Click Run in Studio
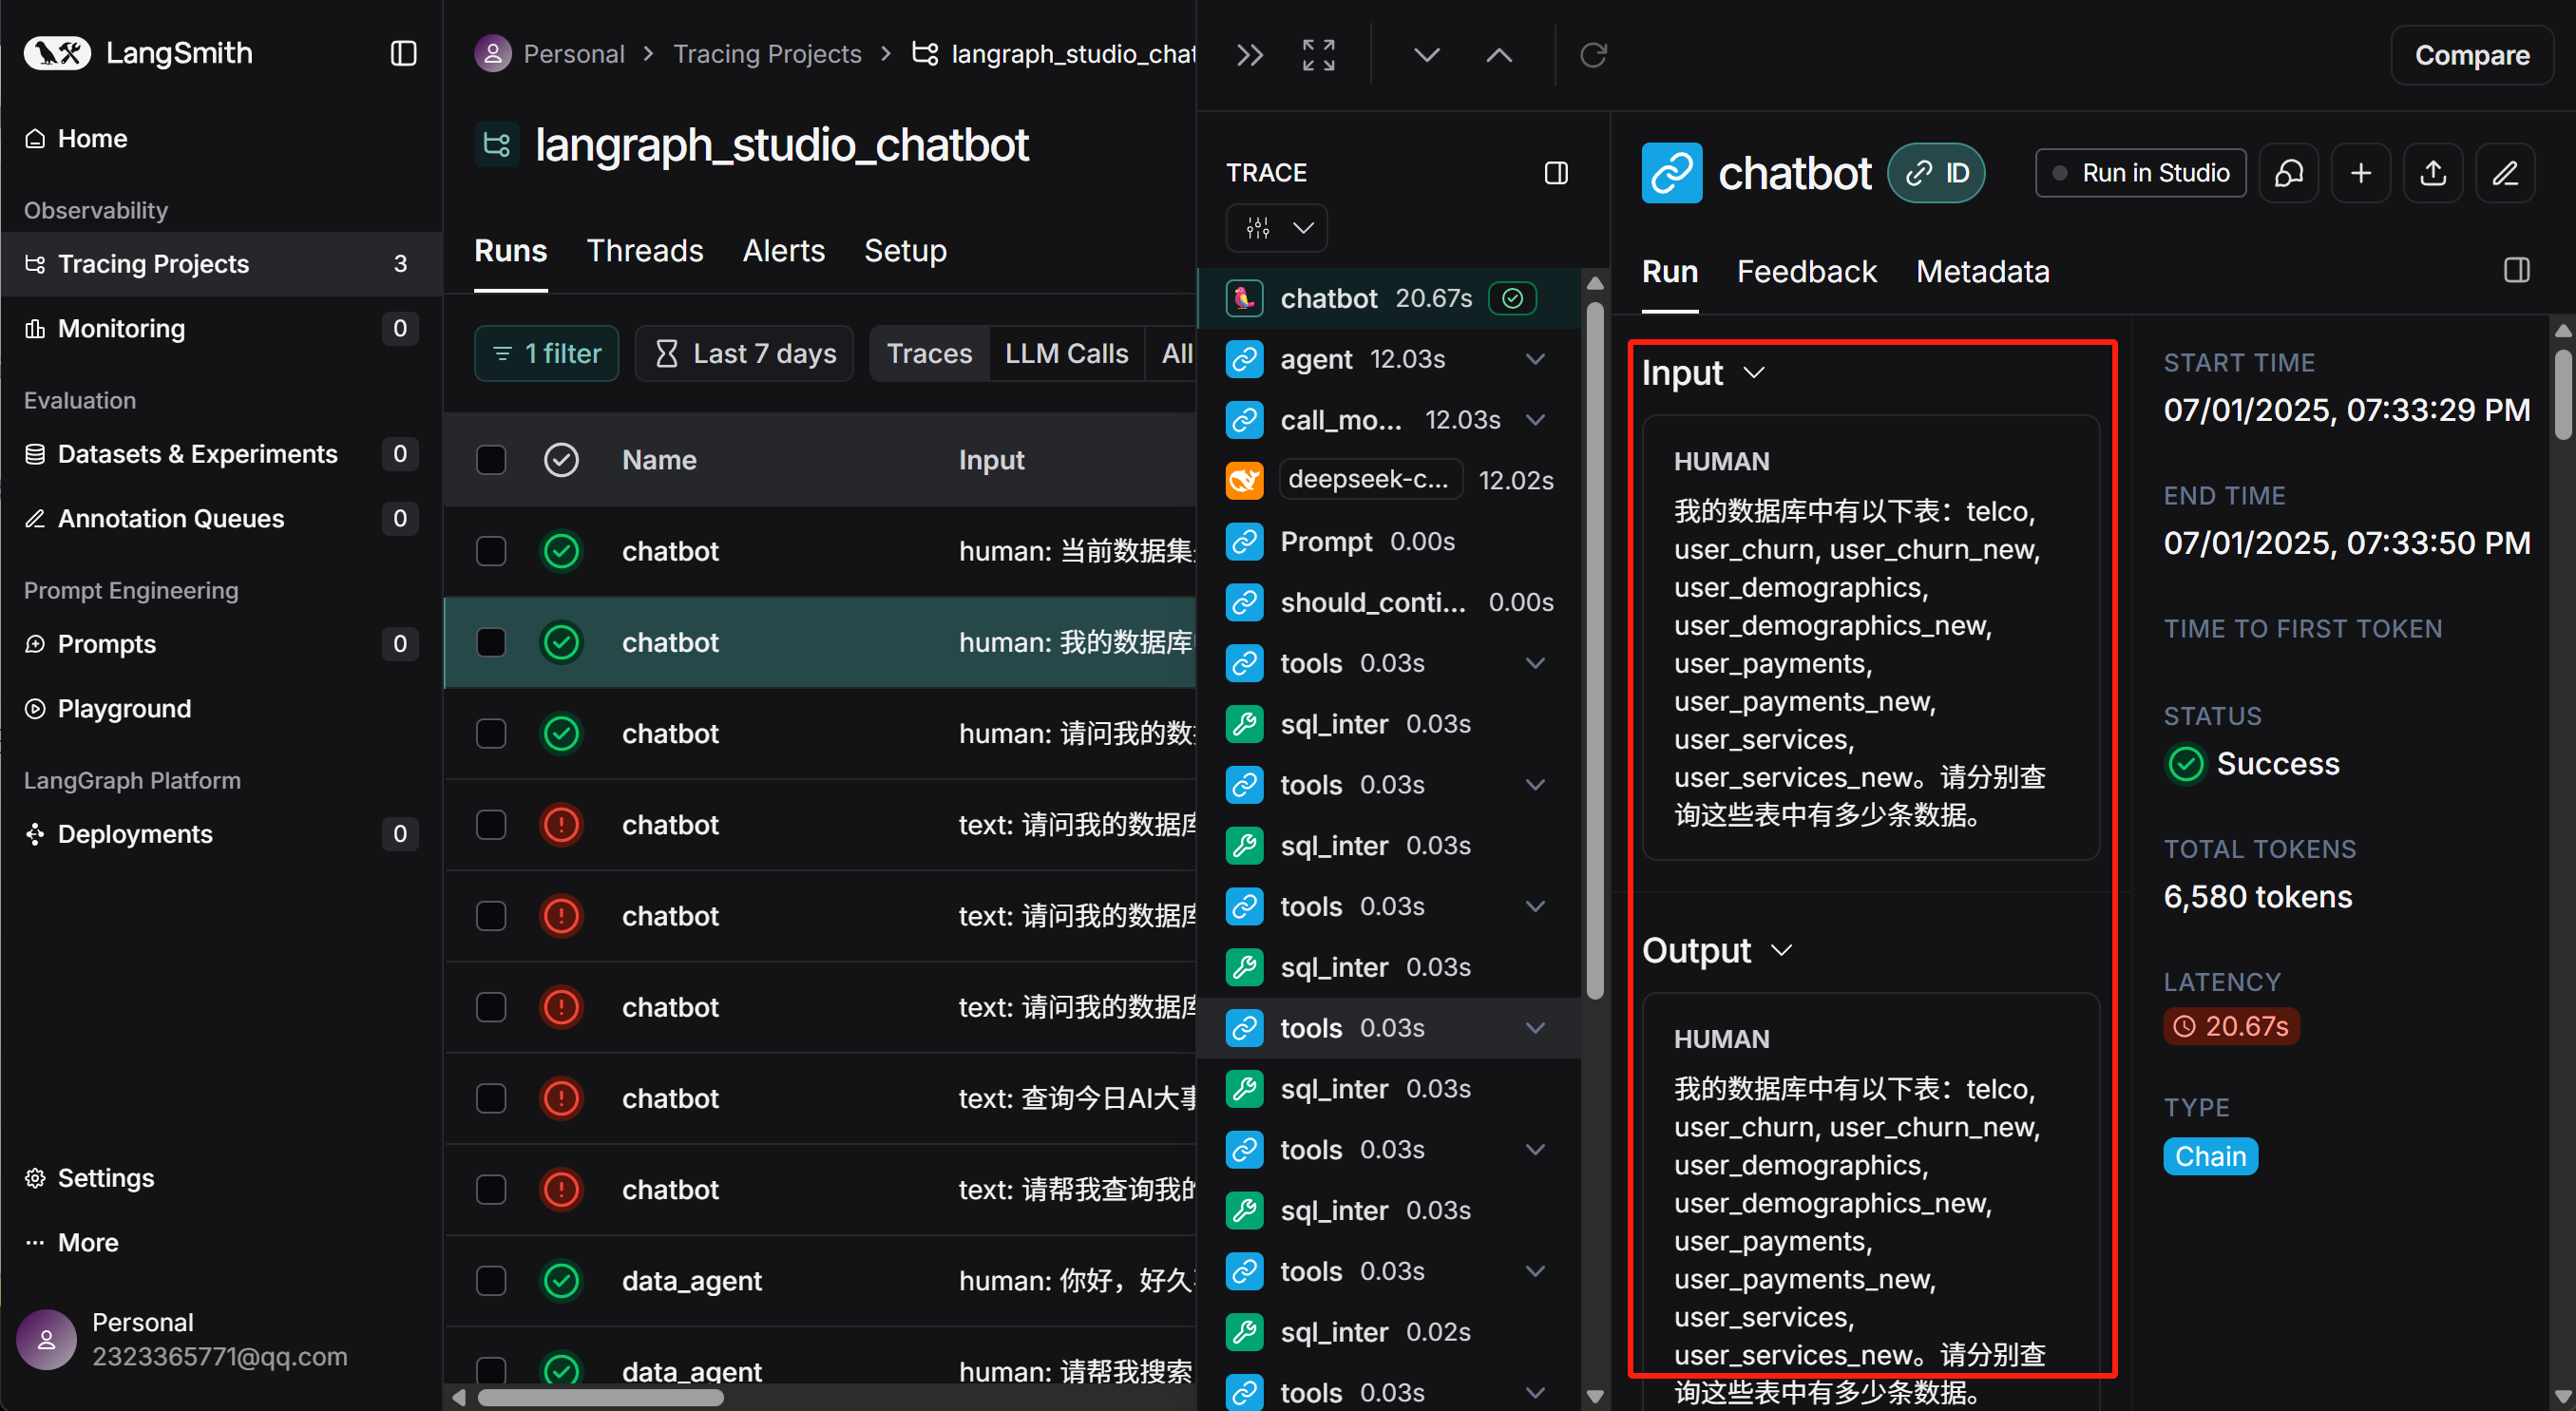The image size is (2576, 1411). [x=2141, y=173]
